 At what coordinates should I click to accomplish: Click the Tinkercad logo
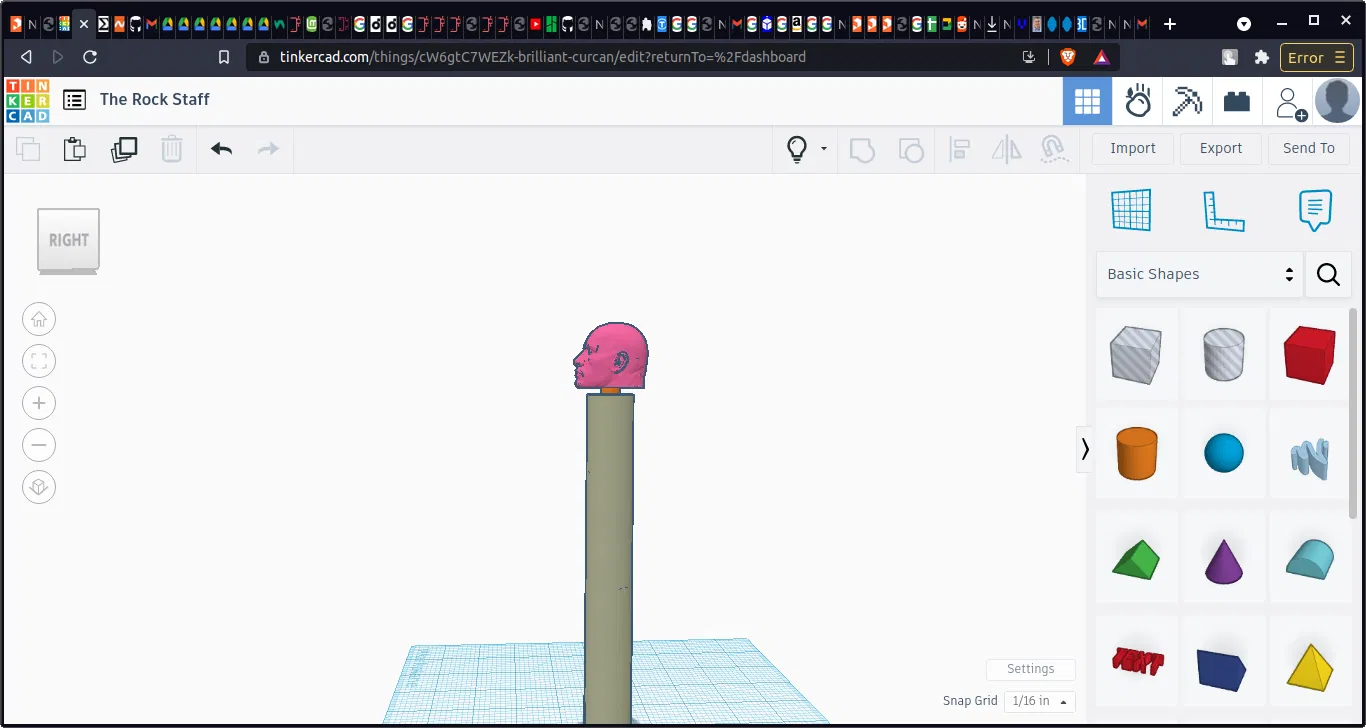(27, 100)
